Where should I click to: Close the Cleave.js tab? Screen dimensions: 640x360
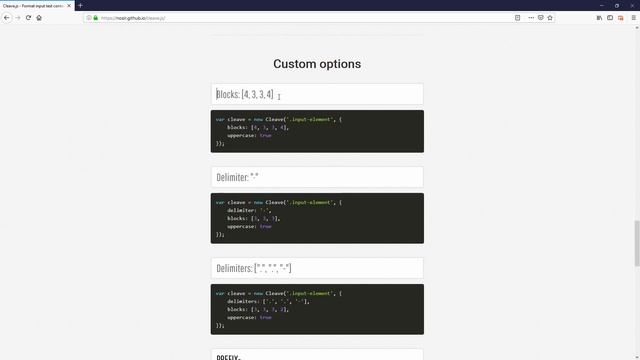pyautogui.click(x=69, y=6)
